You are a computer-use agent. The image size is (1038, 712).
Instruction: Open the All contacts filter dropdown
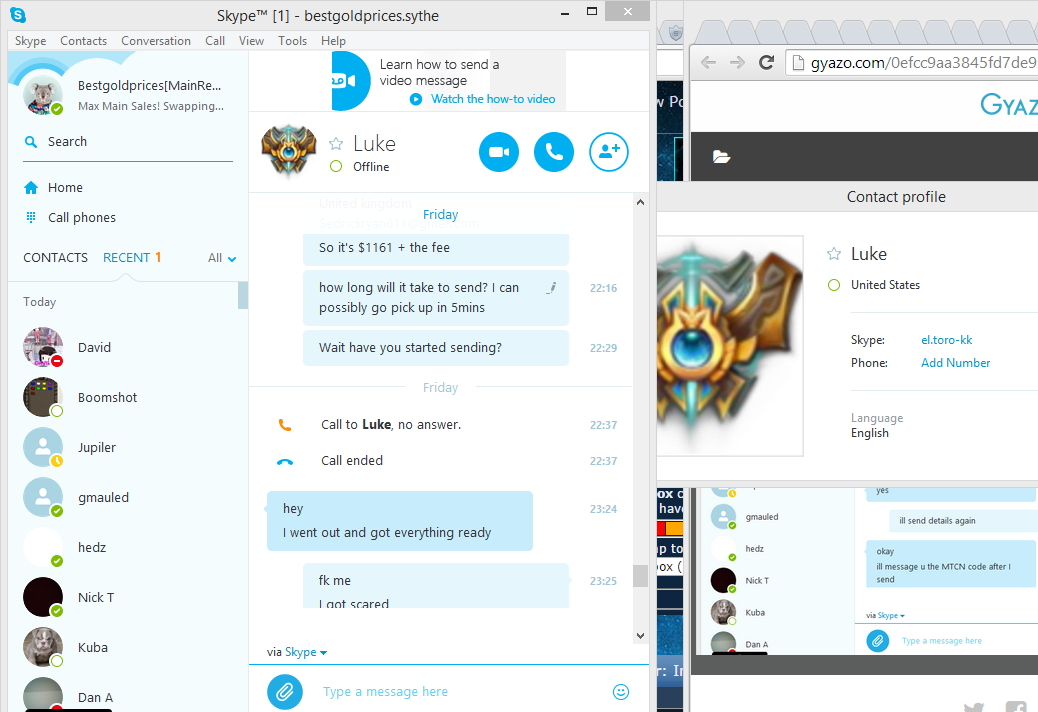point(222,258)
